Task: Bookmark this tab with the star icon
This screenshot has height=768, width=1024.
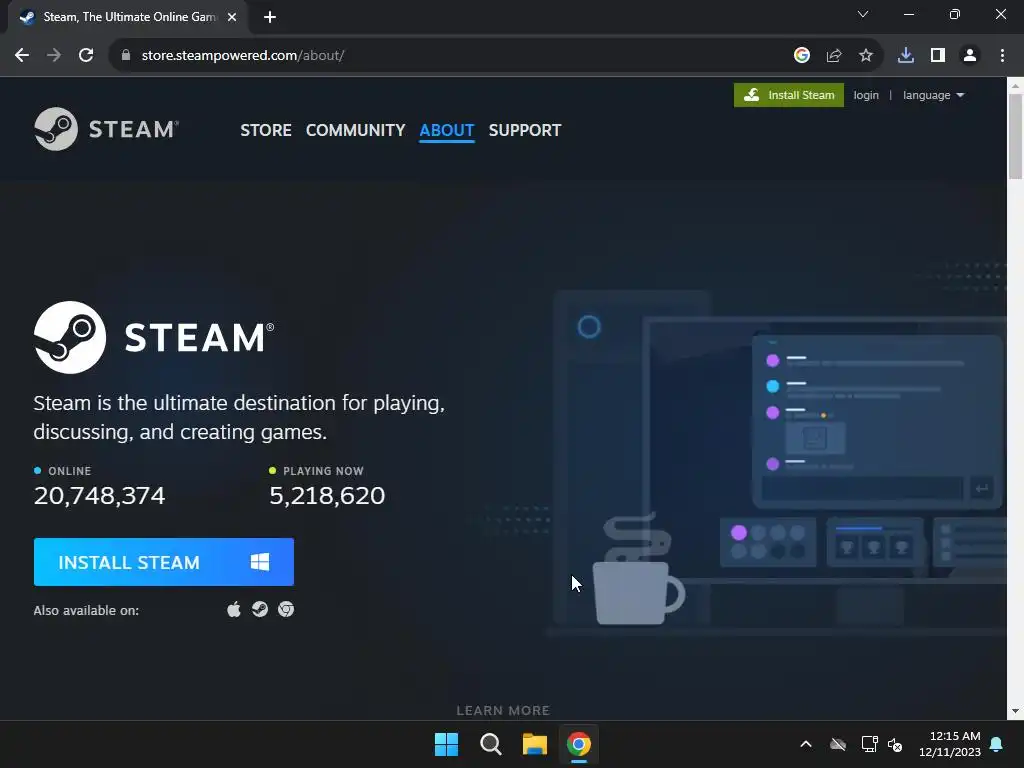Action: click(x=866, y=56)
